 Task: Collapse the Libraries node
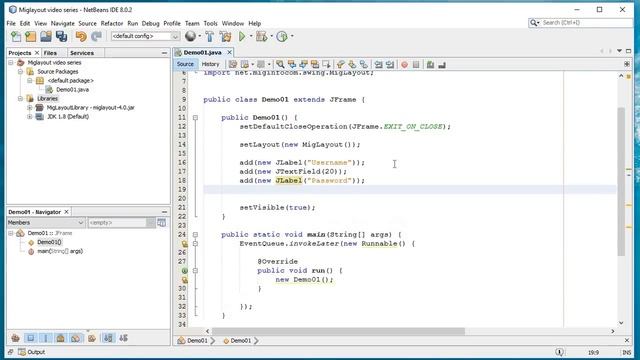[x=20, y=98]
